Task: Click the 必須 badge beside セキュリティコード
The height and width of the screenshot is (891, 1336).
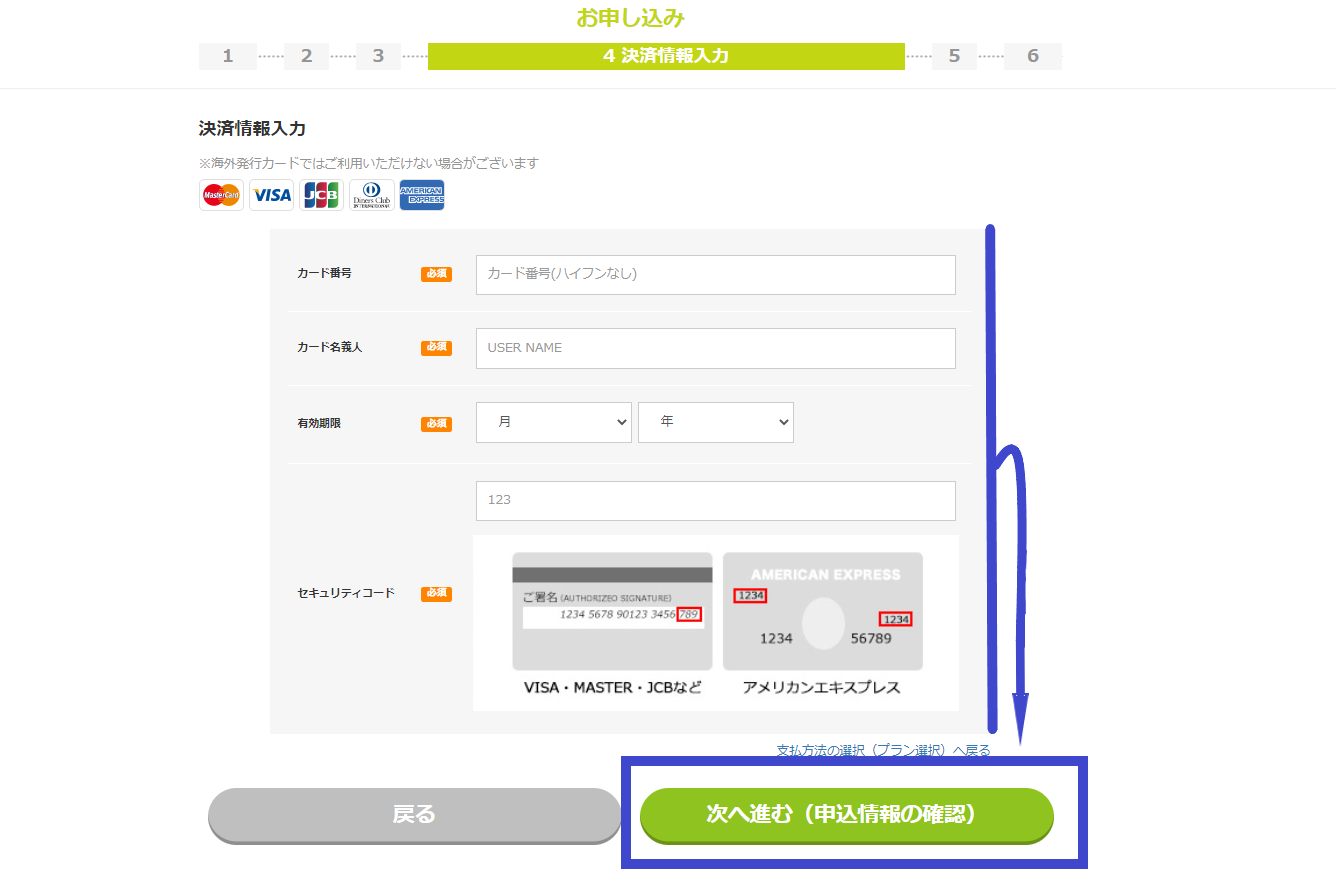Action: (436, 594)
